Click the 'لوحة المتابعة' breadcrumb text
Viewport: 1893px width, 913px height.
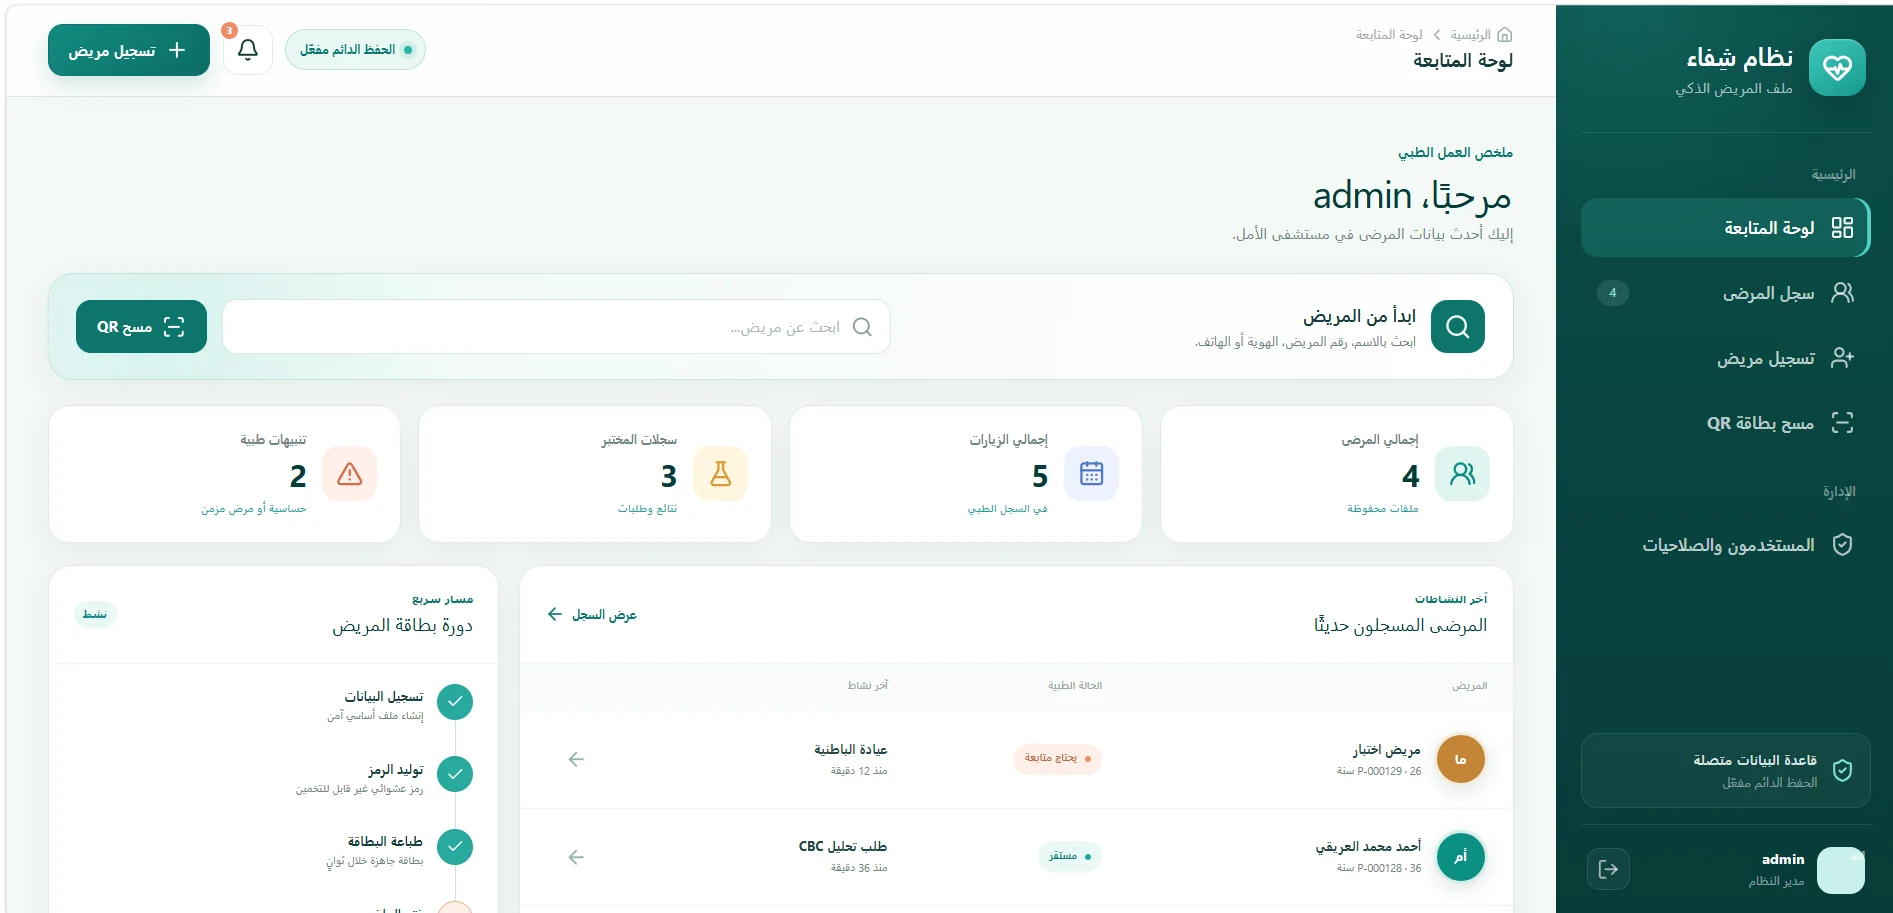point(1389,35)
